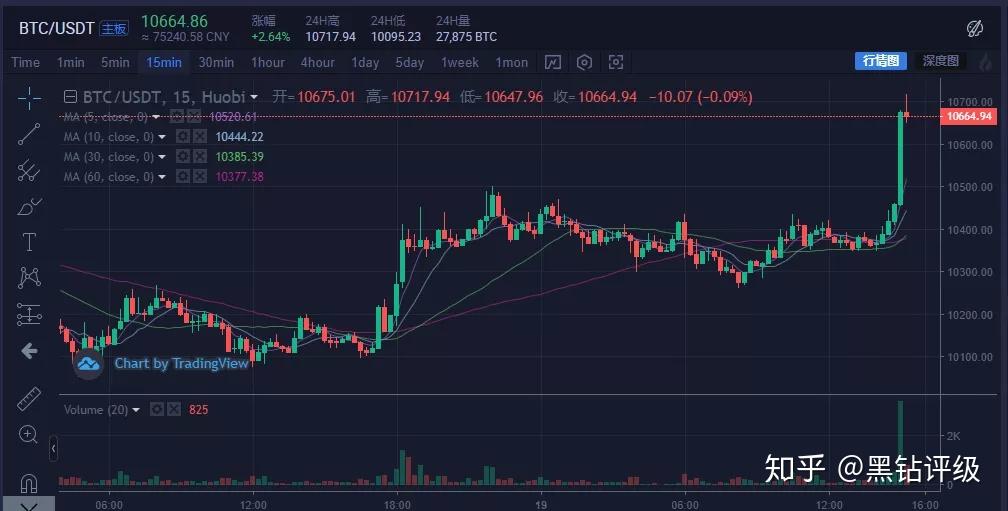The height and width of the screenshot is (511, 1008).
Task: Select 1min interval tab
Action: click(71, 62)
